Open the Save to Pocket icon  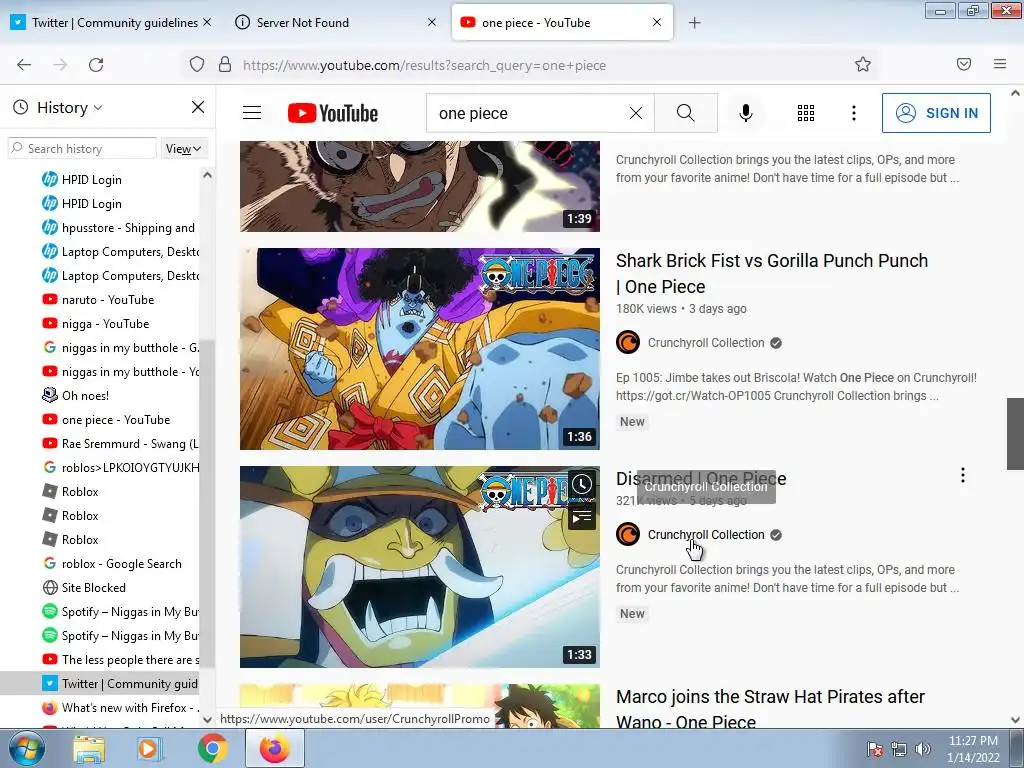(x=964, y=64)
